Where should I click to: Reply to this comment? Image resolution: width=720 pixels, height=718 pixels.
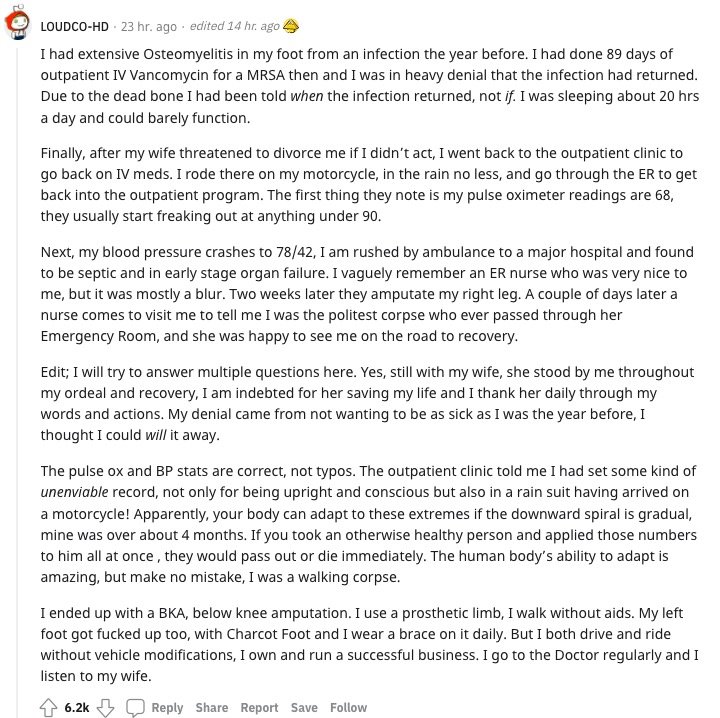pos(167,707)
